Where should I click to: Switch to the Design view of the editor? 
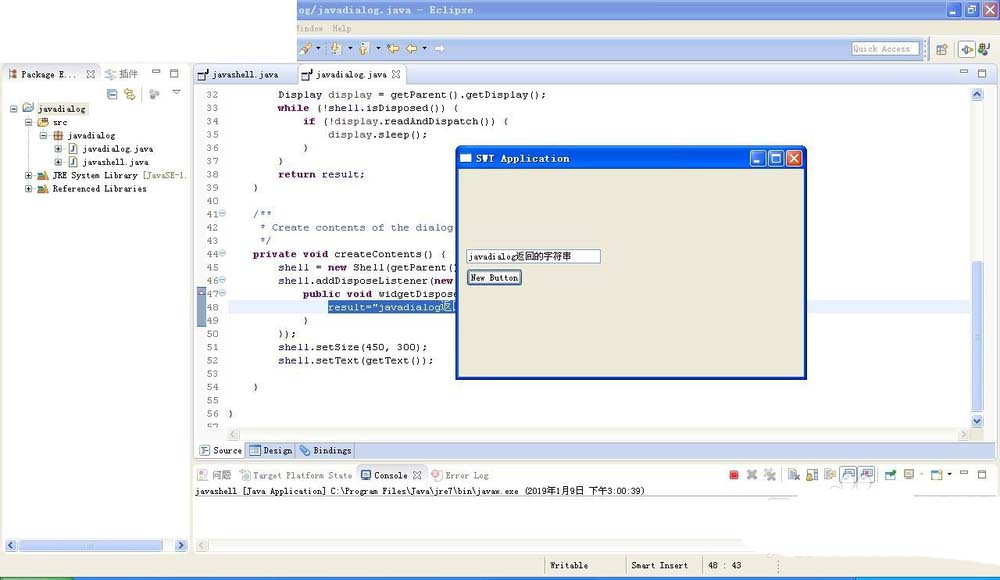[x=270, y=450]
